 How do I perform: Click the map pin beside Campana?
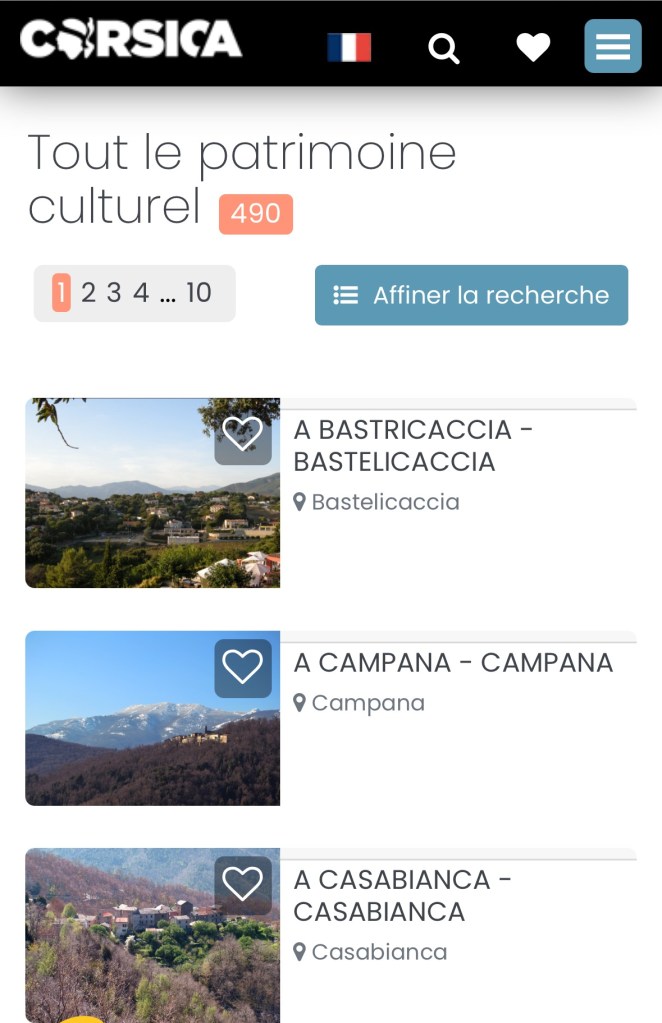point(299,703)
